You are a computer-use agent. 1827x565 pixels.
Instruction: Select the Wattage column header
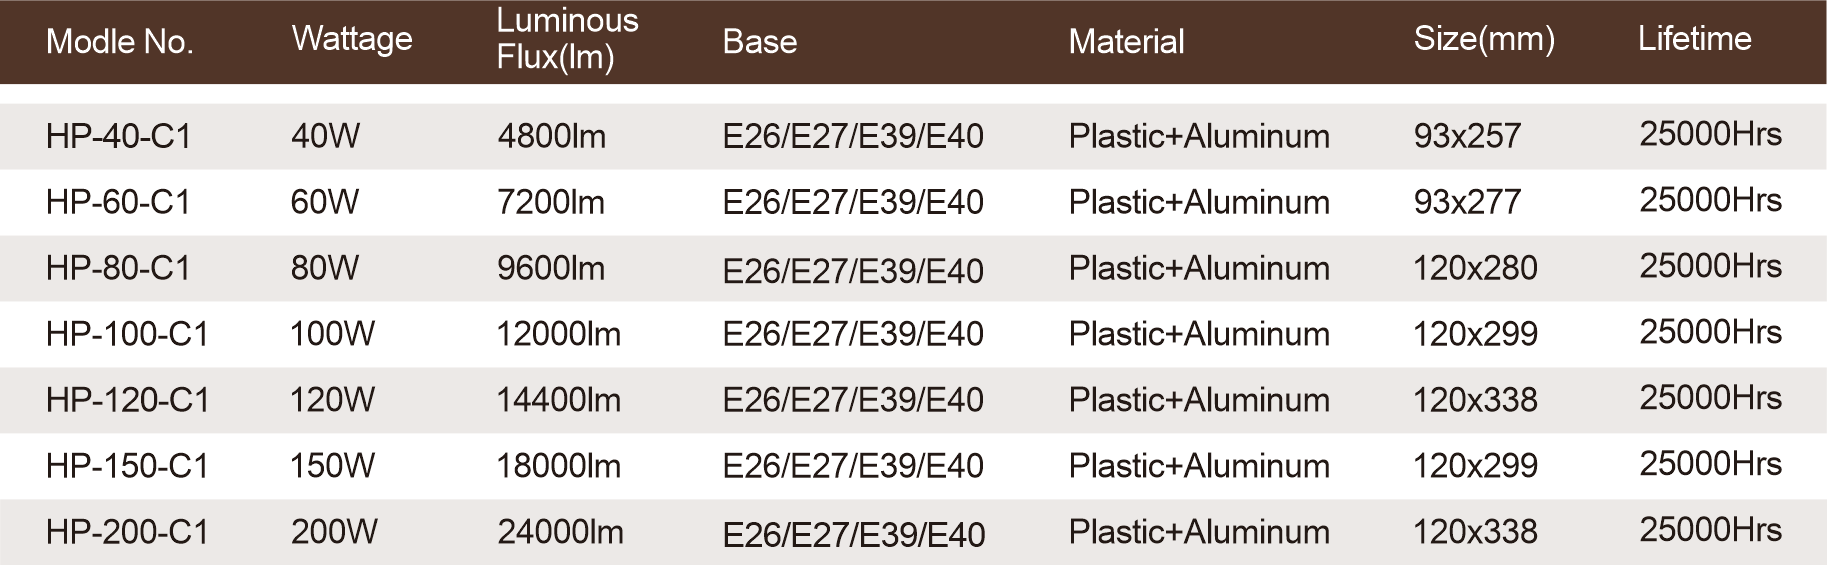352,39
